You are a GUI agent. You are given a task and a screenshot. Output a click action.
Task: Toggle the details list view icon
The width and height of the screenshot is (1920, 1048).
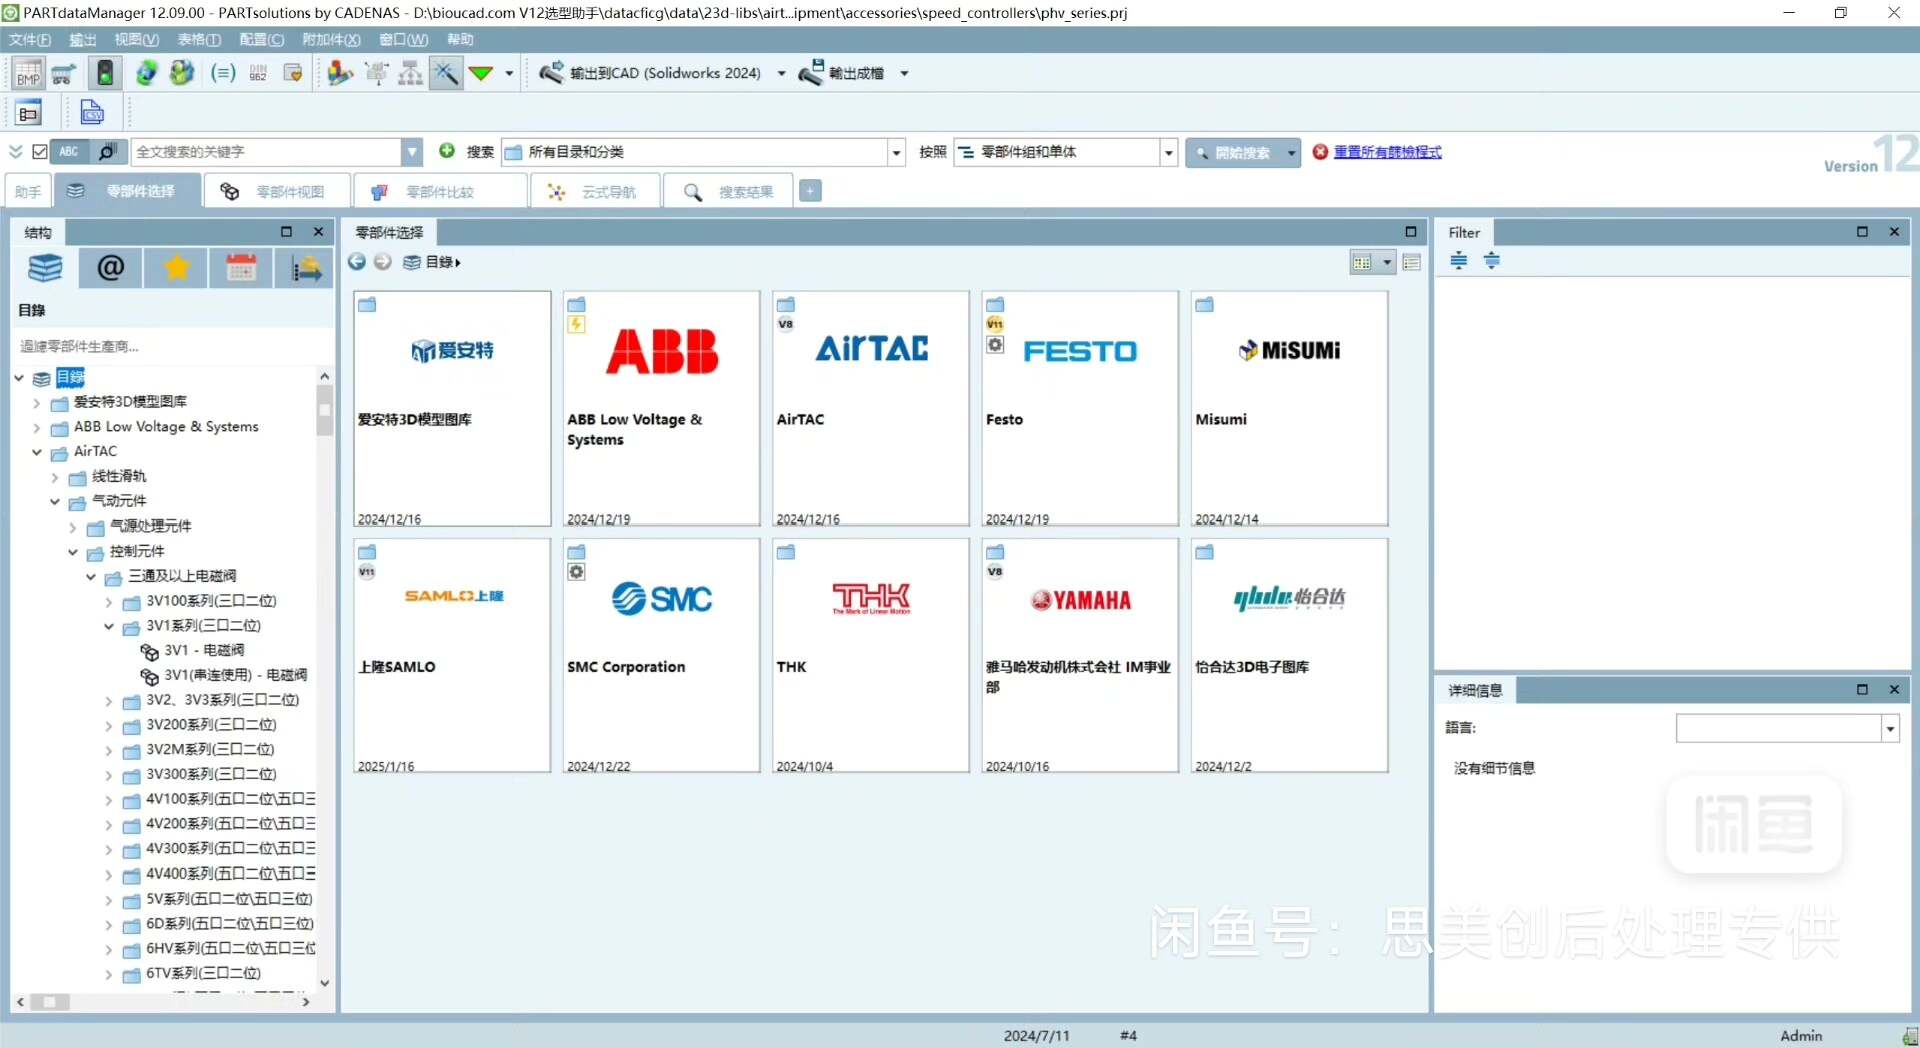click(x=1412, y=263)
